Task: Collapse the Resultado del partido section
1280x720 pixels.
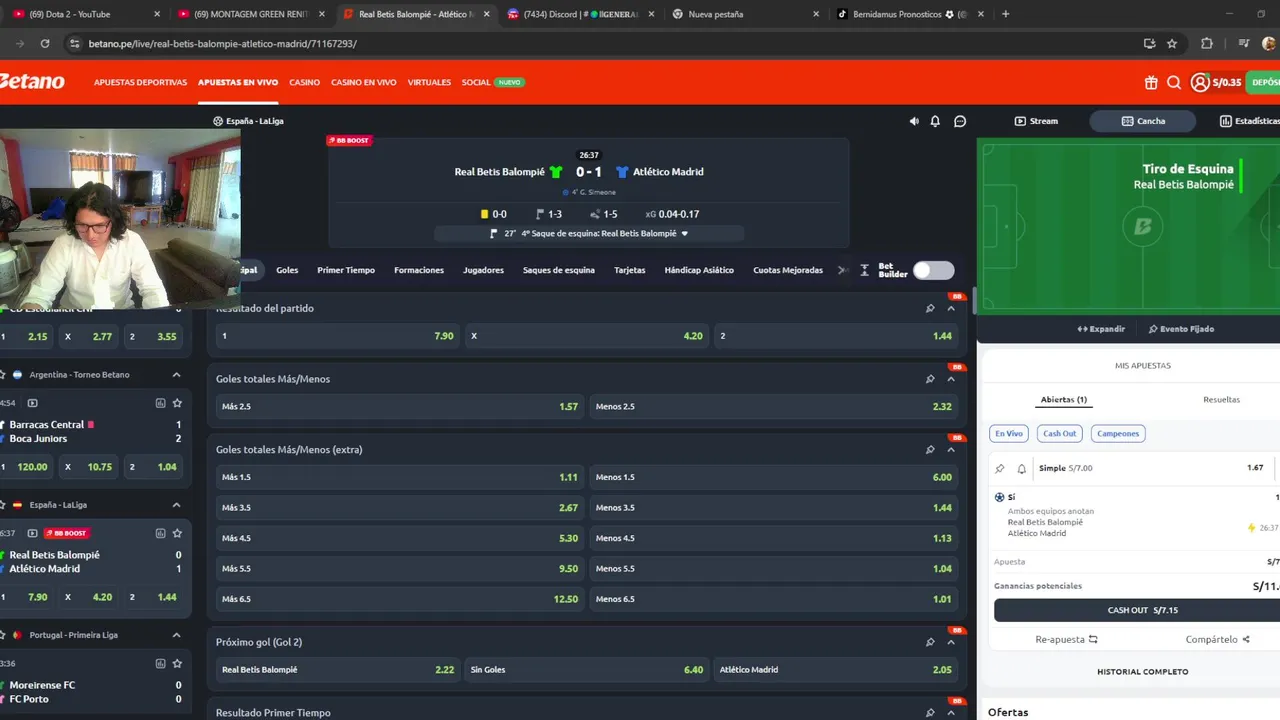Action: [951, 308]
